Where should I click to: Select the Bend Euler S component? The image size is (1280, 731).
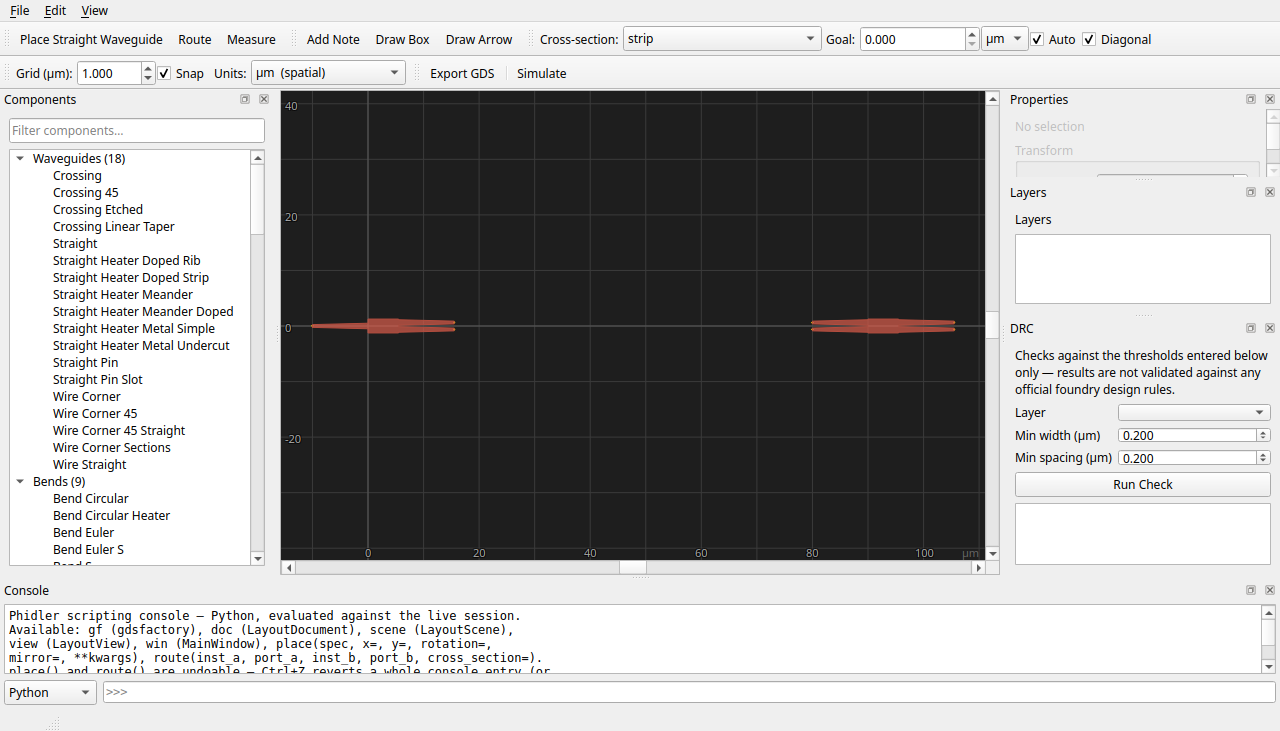[x=88, y=550]
